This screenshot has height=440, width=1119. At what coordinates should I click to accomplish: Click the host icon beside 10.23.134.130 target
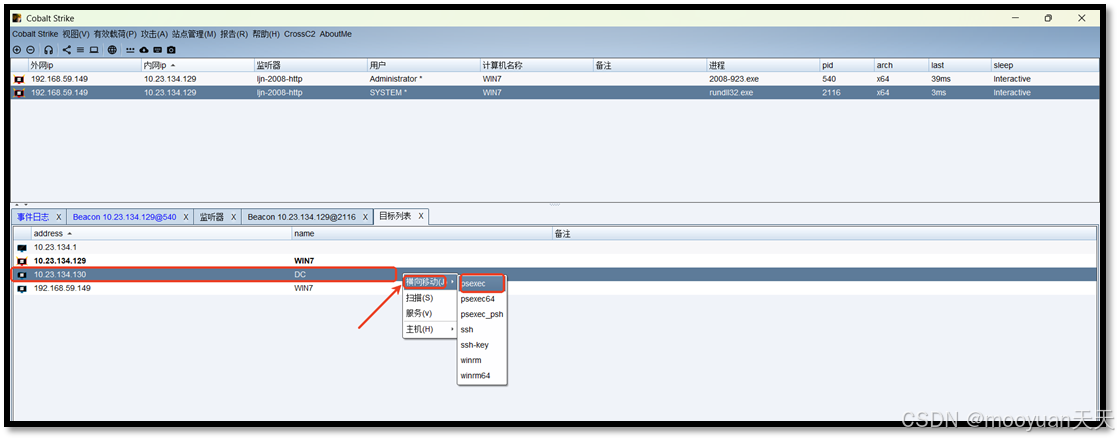click(22, 275)
